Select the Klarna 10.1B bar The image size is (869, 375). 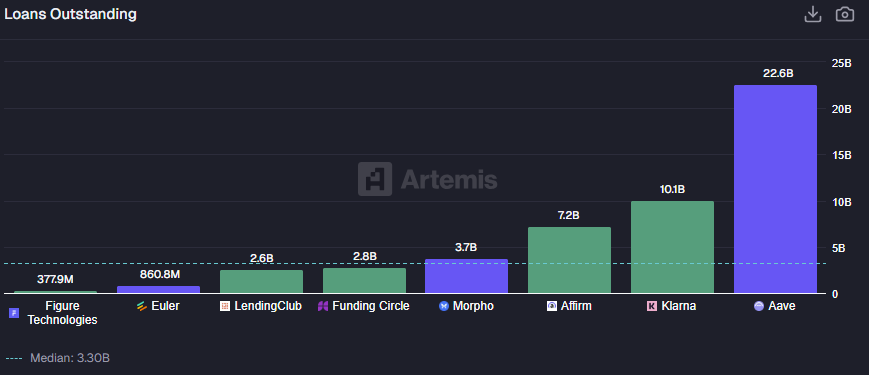click(672, 247)
